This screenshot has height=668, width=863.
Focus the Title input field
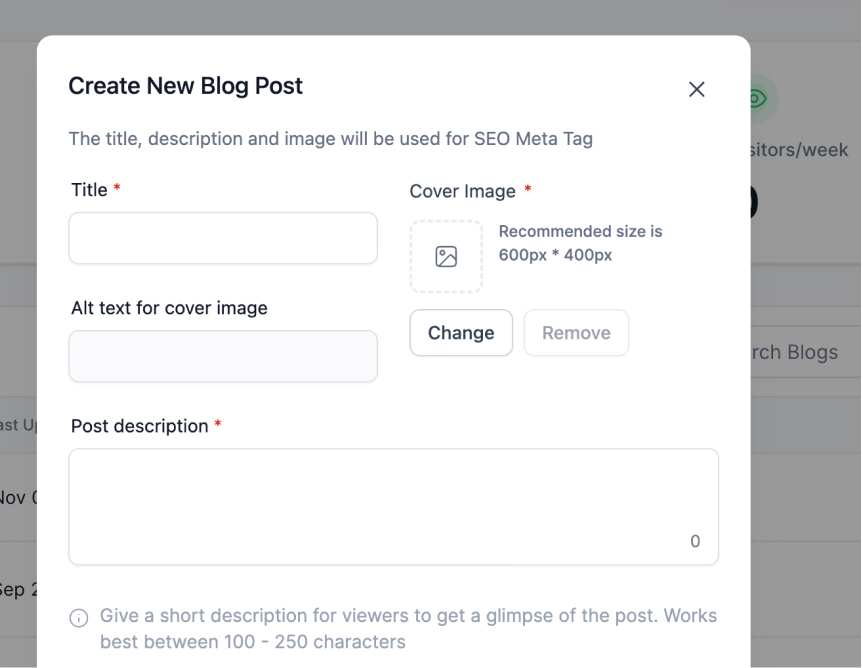223,238
